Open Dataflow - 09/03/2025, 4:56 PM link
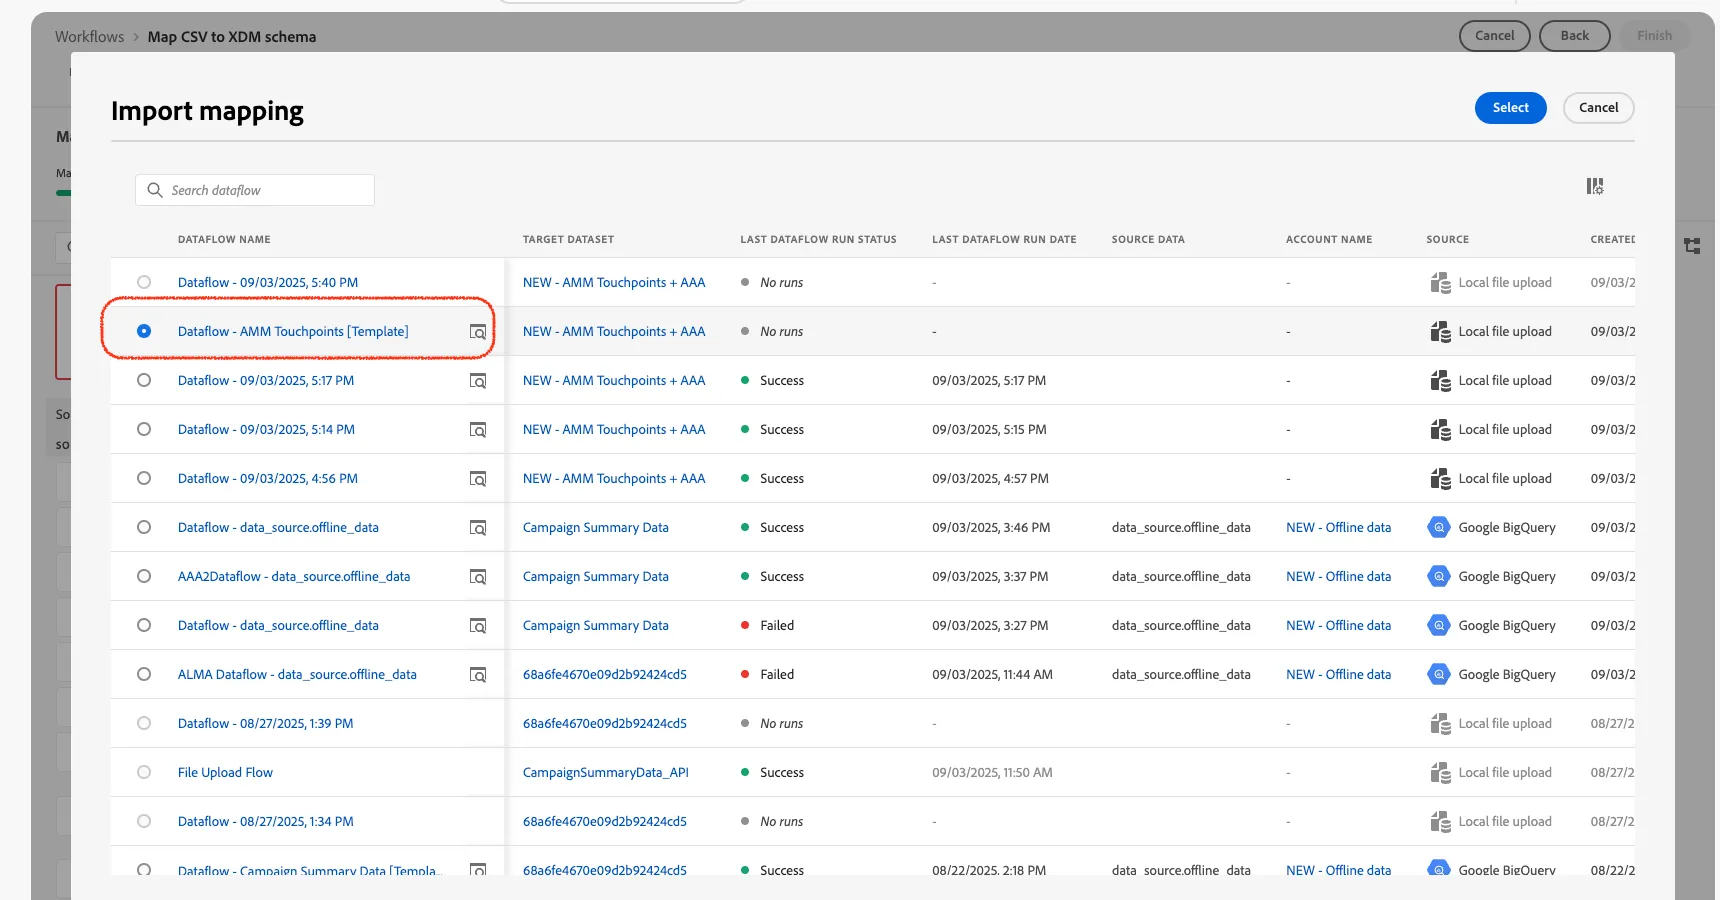Screen dimensions: 1720x900 pos(267,479)
